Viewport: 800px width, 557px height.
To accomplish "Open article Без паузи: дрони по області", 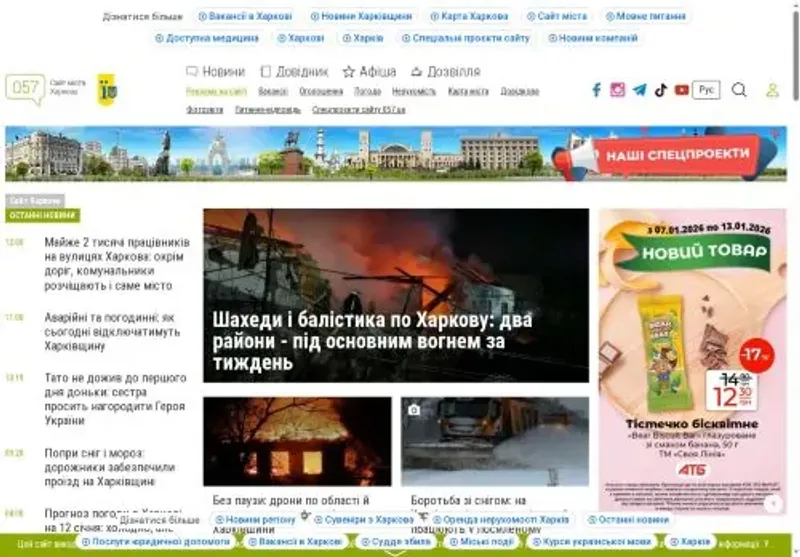I will [x=291, y=500].
